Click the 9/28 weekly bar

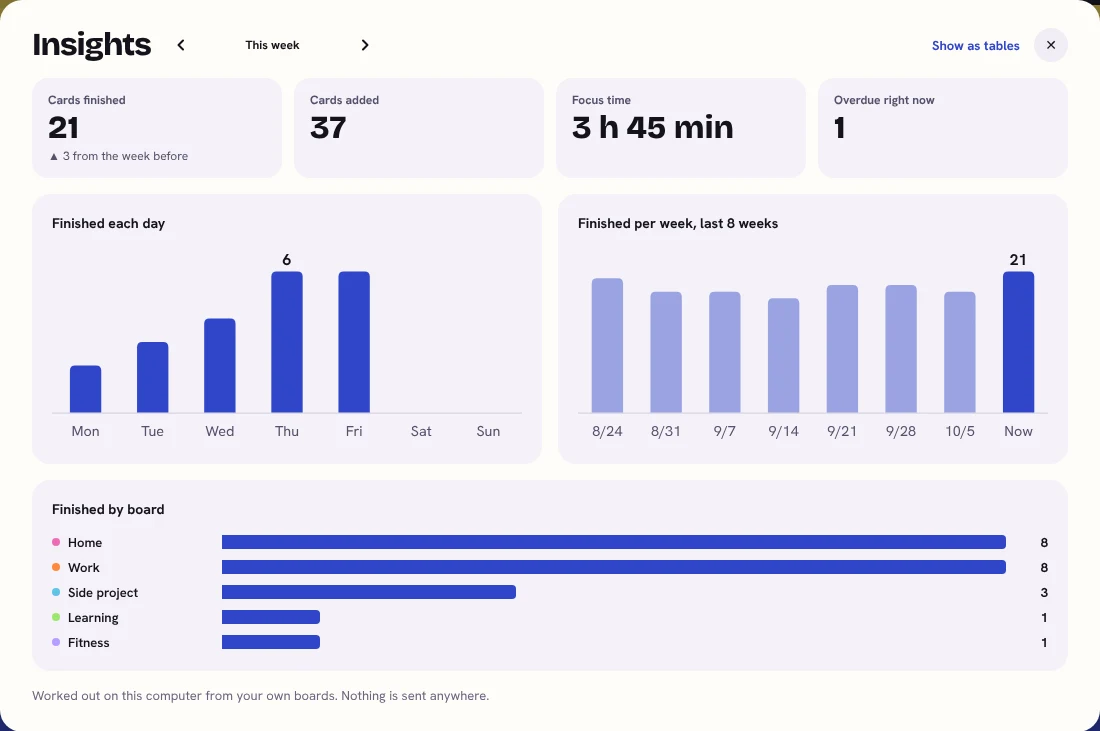pos(901,349)
